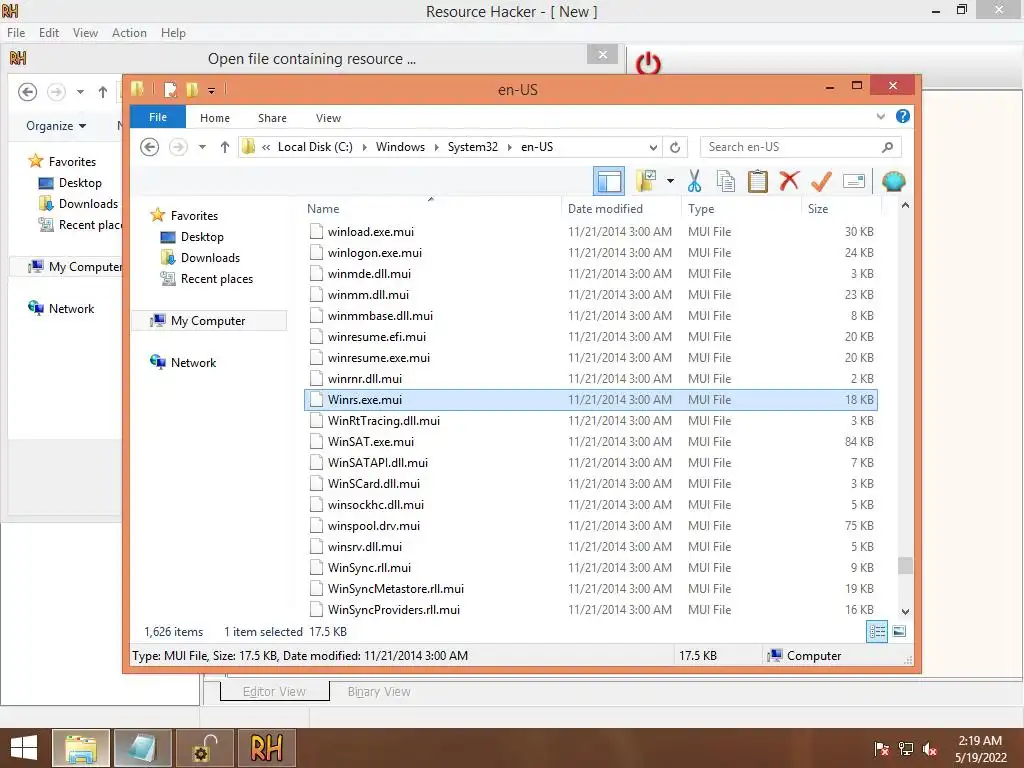Expand the ribbon with the chevron
Screen dimensions: 1024x768
[880, 117]
